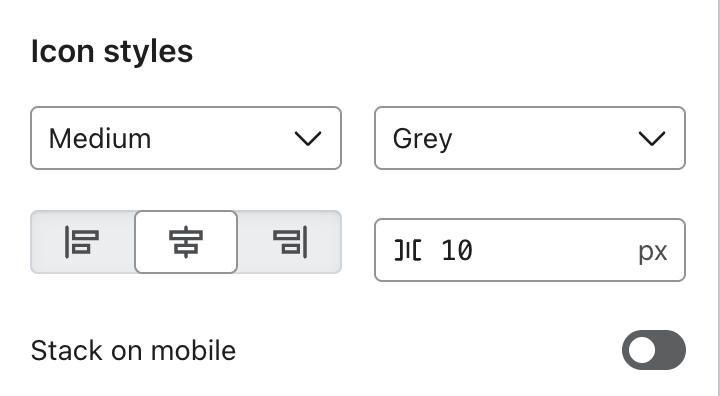Enable the Stack on mobile switch
Viewport: 720px width, 396px height.
pyautogui.click(x=654, y=350)
